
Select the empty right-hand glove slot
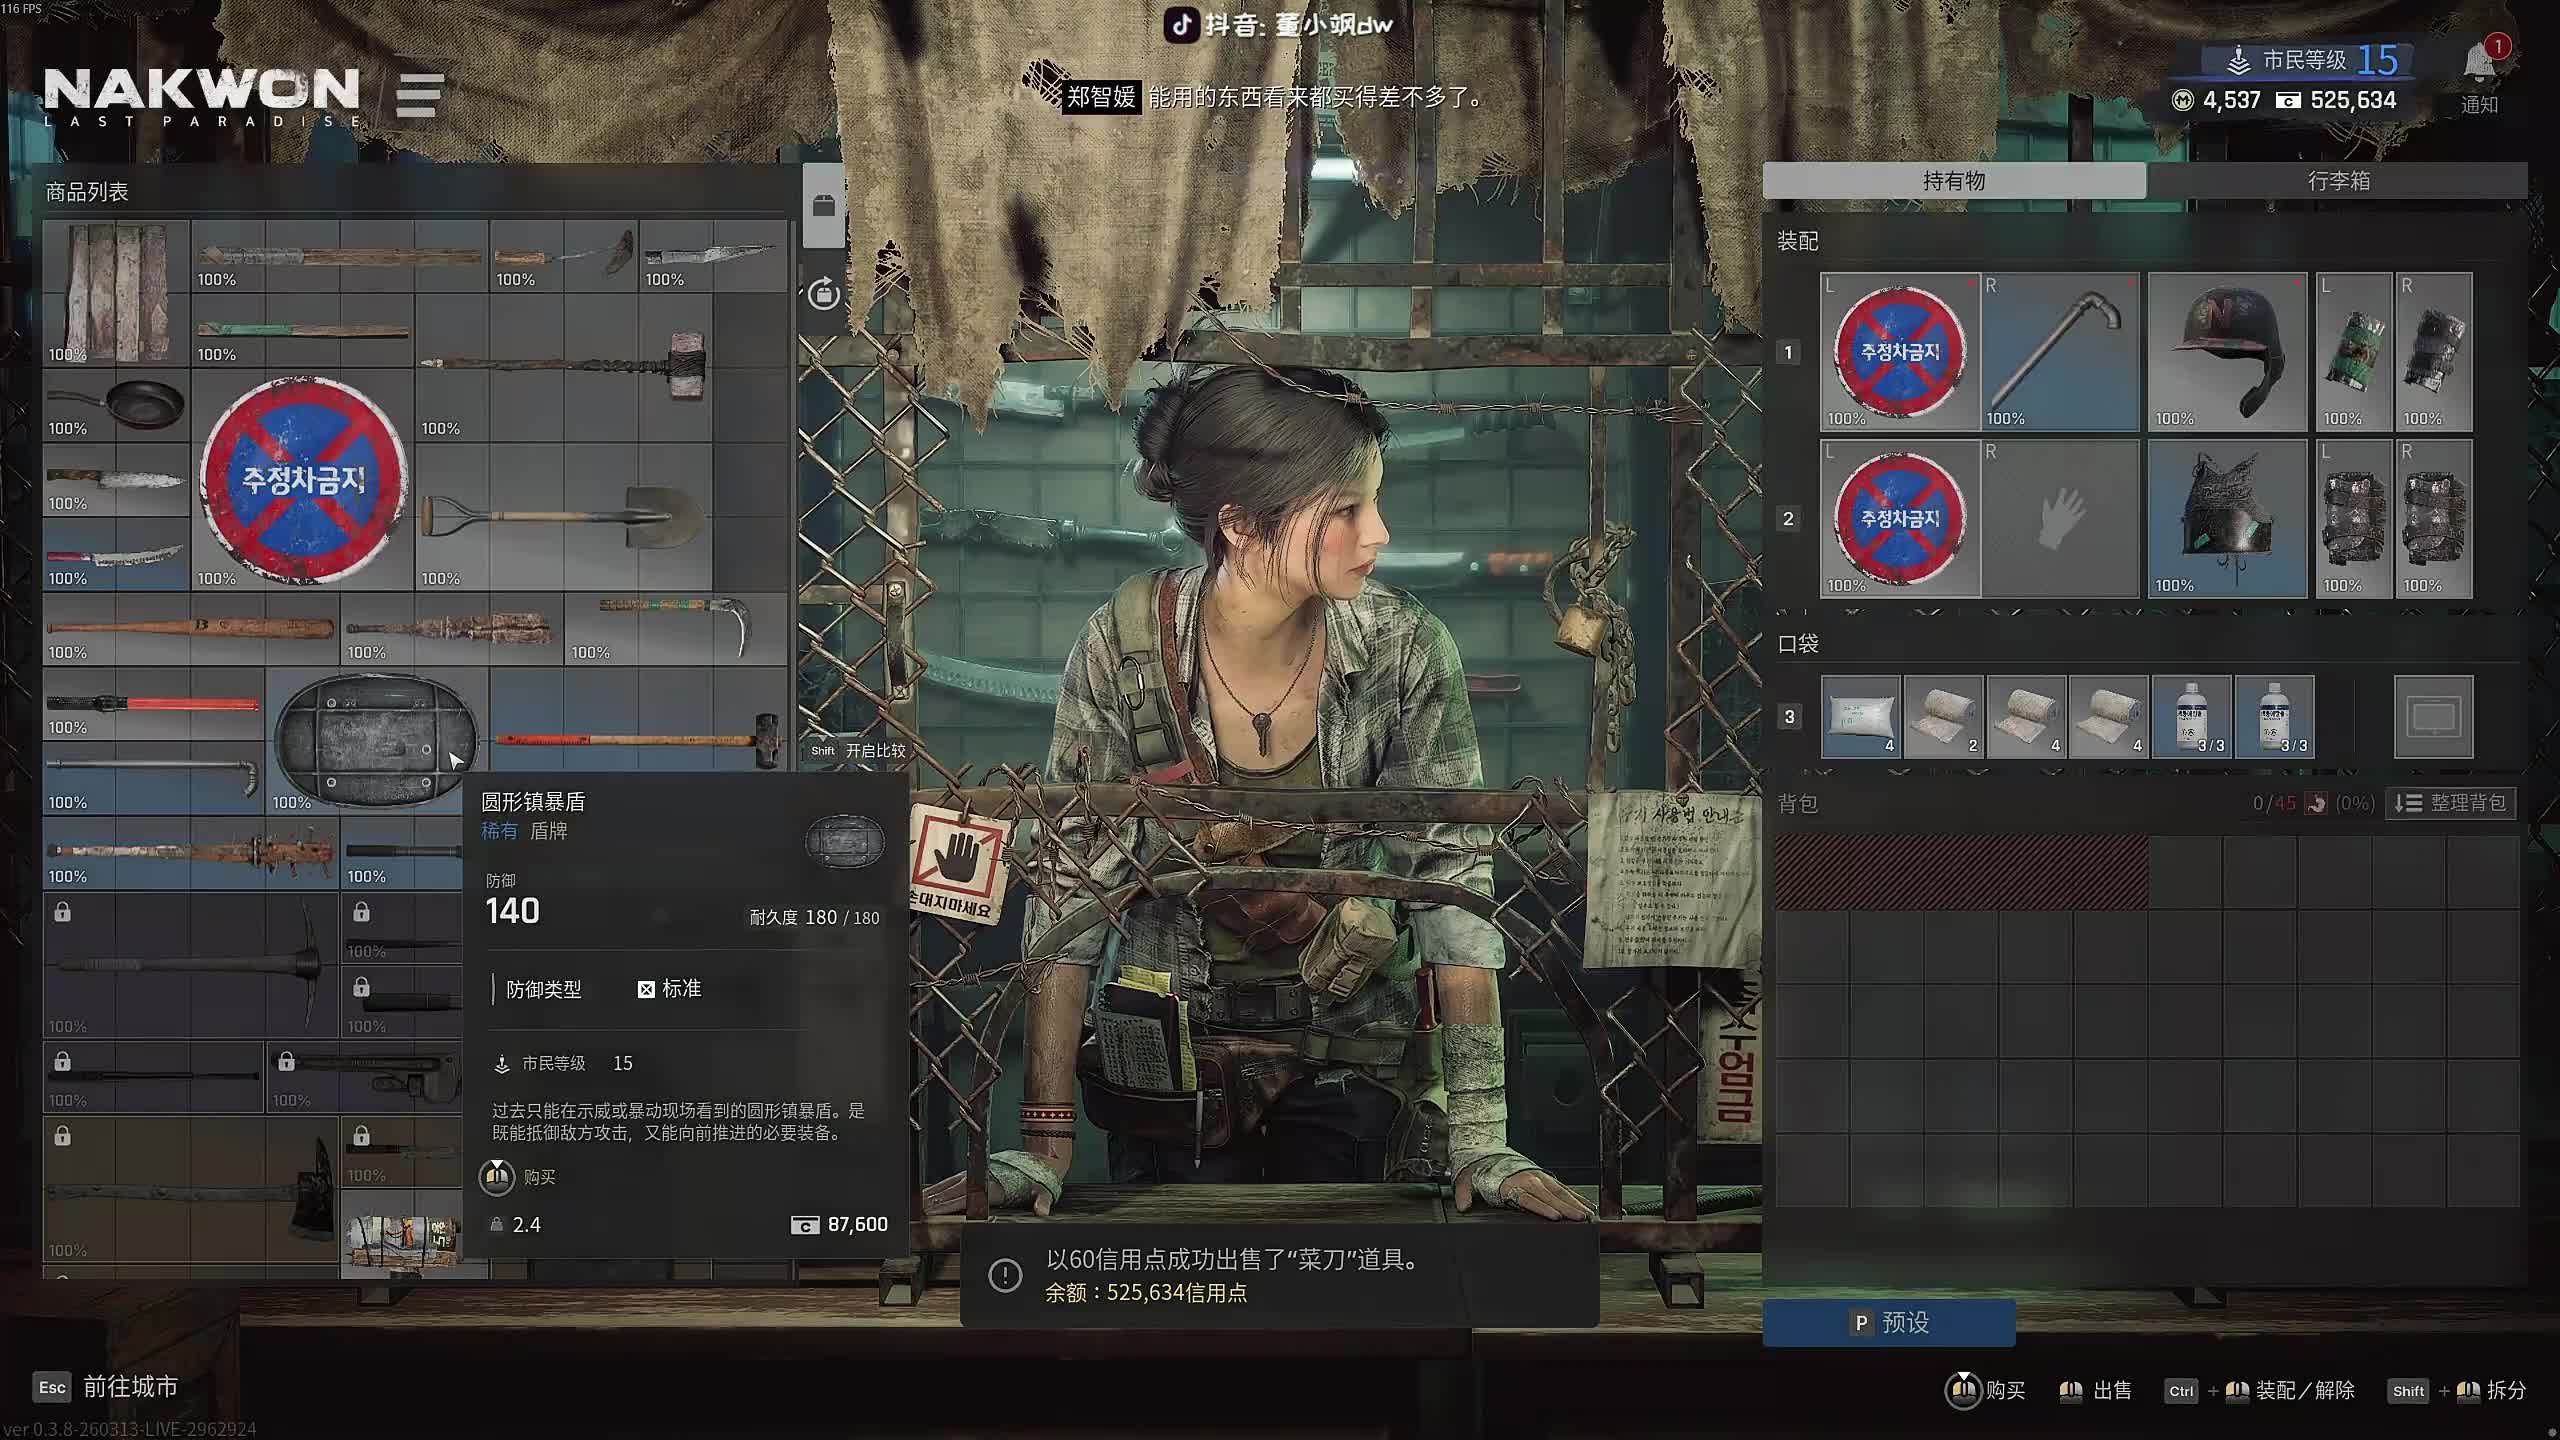point(2059,518)
